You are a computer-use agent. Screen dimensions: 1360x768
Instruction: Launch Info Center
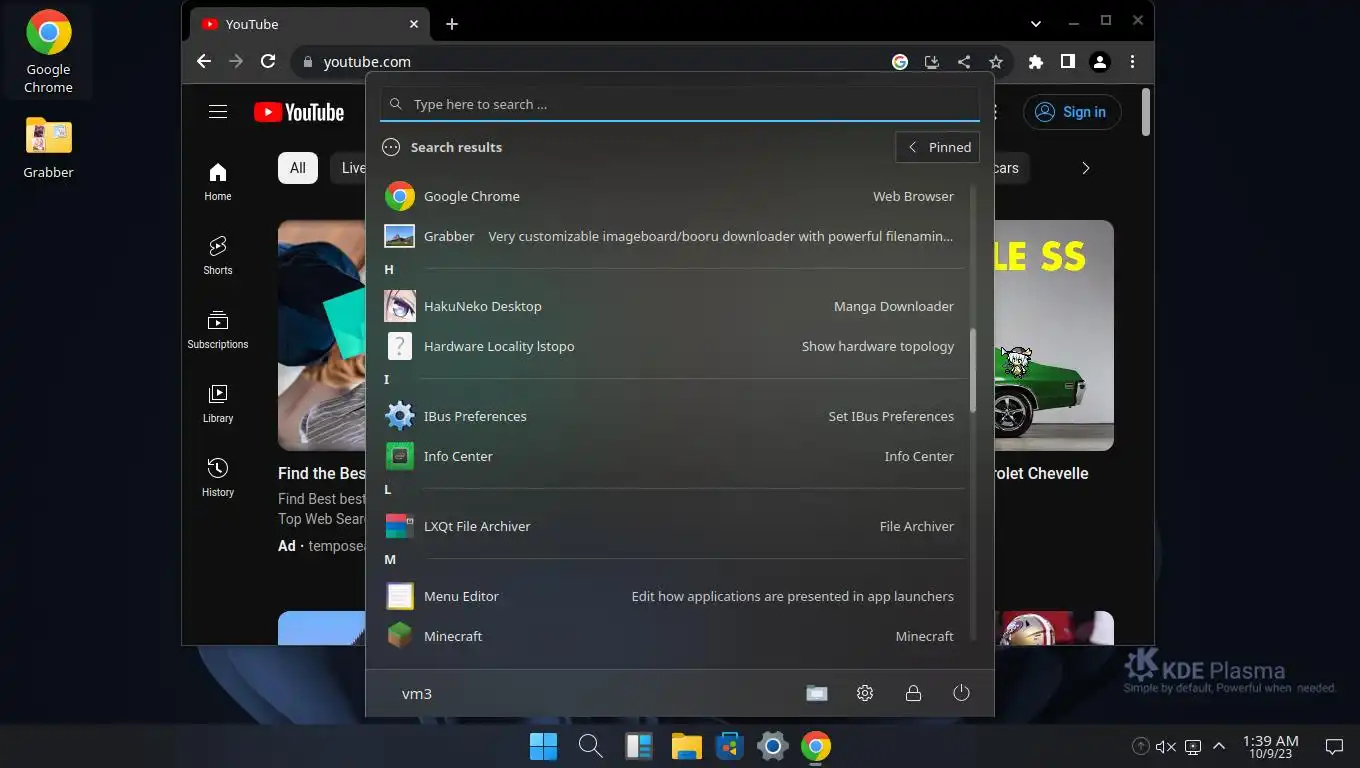[669, 456]
